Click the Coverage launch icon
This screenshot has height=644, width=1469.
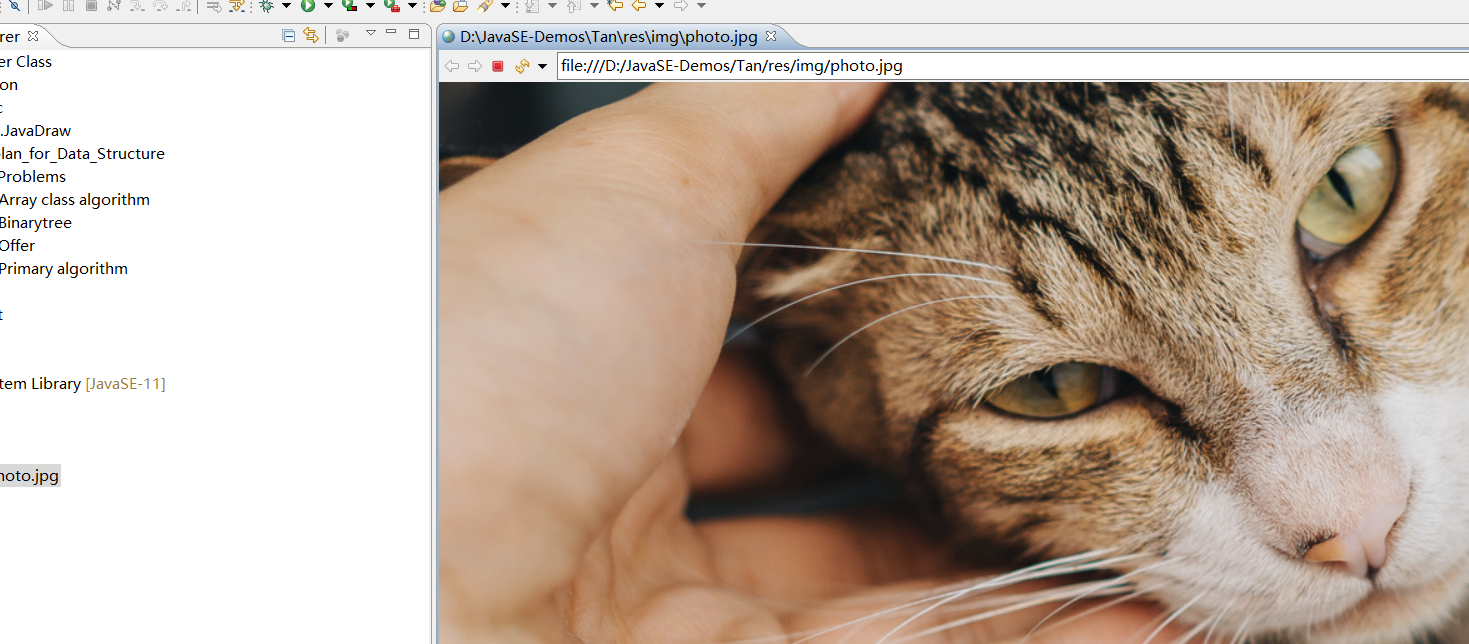coord(349,6)
